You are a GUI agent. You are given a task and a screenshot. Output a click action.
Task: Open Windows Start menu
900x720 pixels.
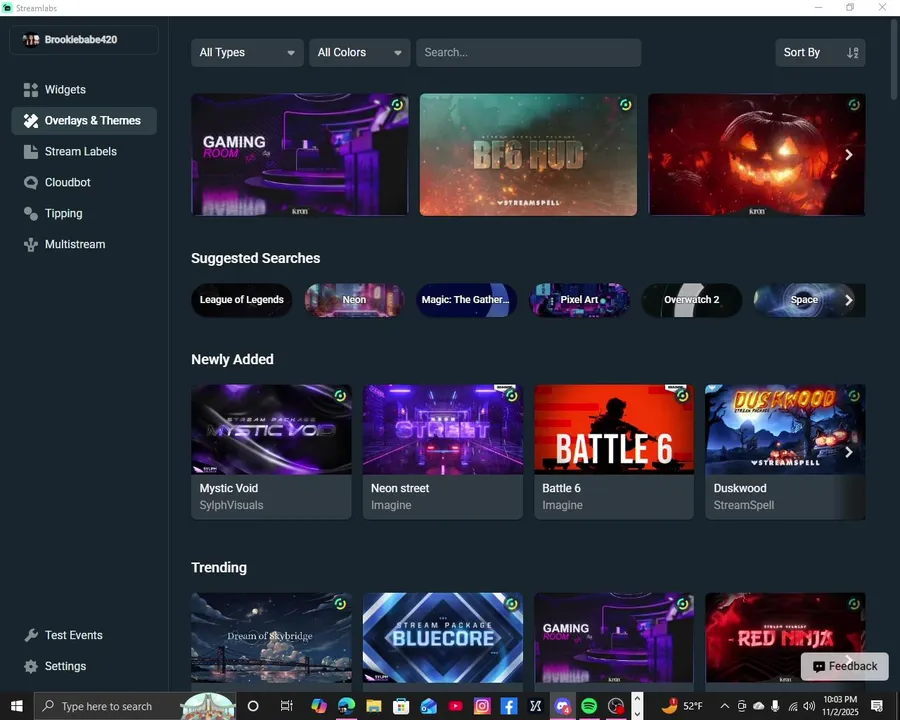point(17,706)
